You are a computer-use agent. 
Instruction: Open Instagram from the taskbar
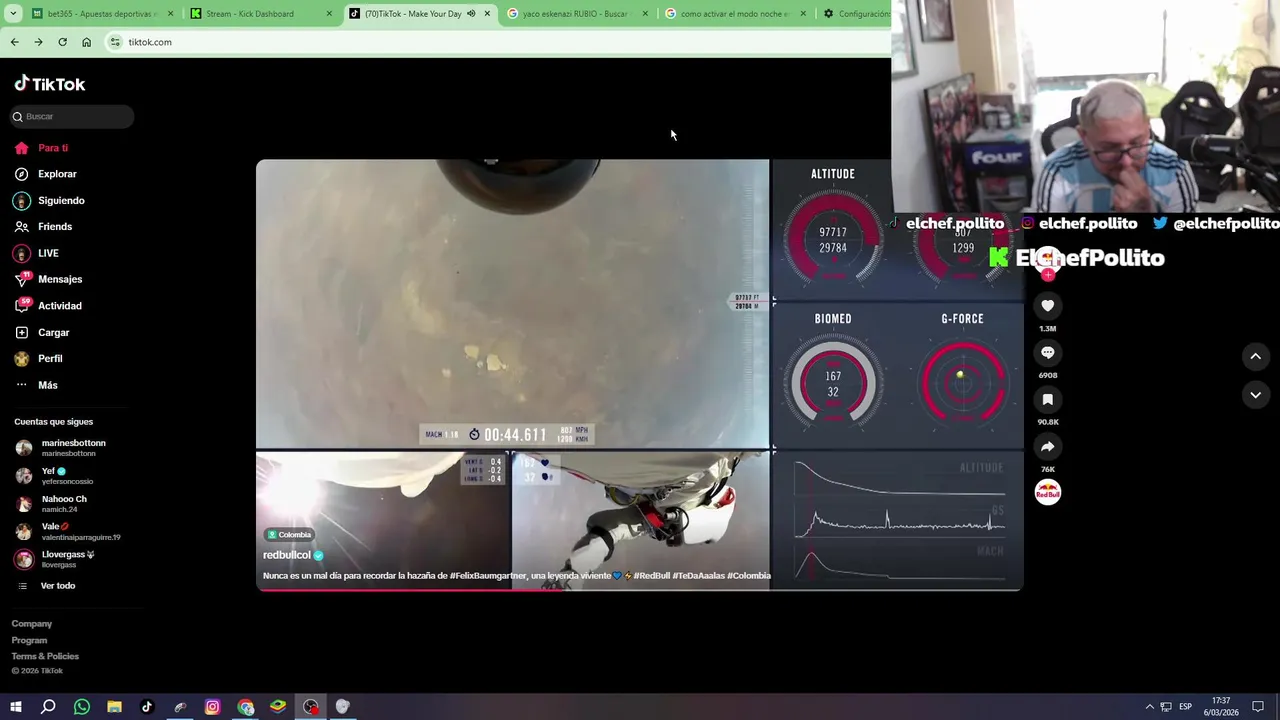click(212, 707)
